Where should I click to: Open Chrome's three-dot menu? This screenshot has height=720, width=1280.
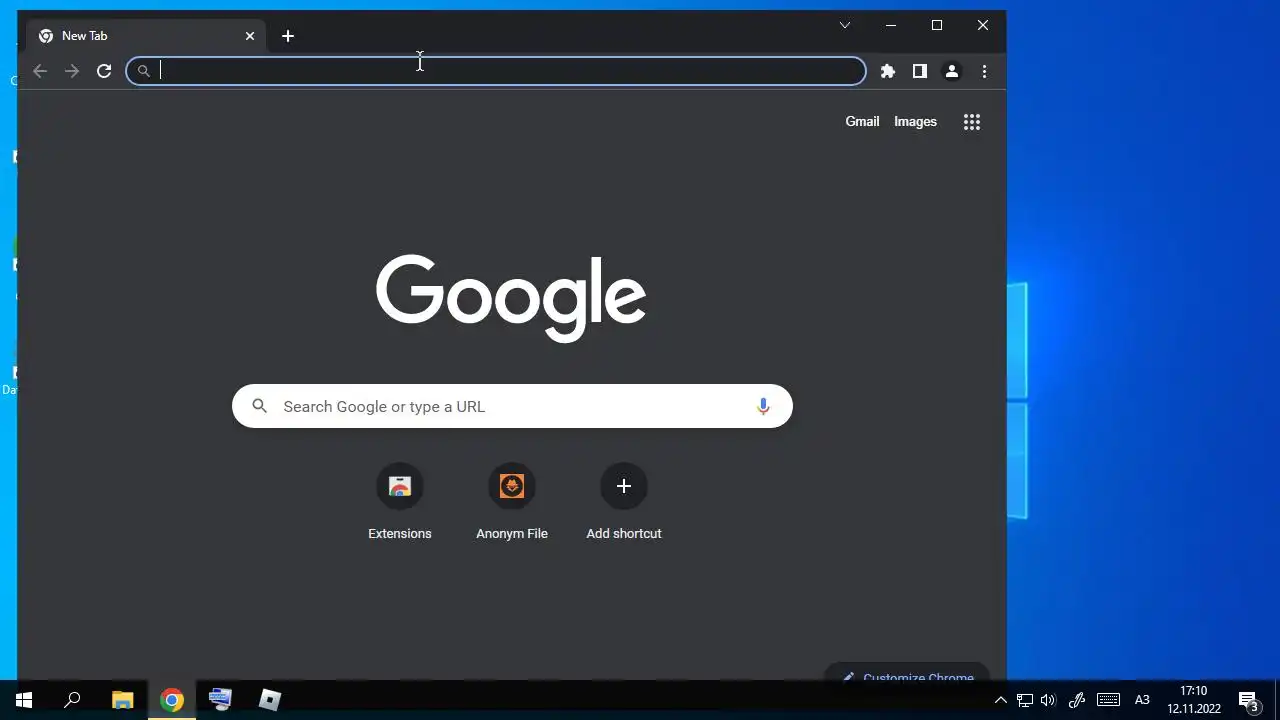tap(985, 71)
